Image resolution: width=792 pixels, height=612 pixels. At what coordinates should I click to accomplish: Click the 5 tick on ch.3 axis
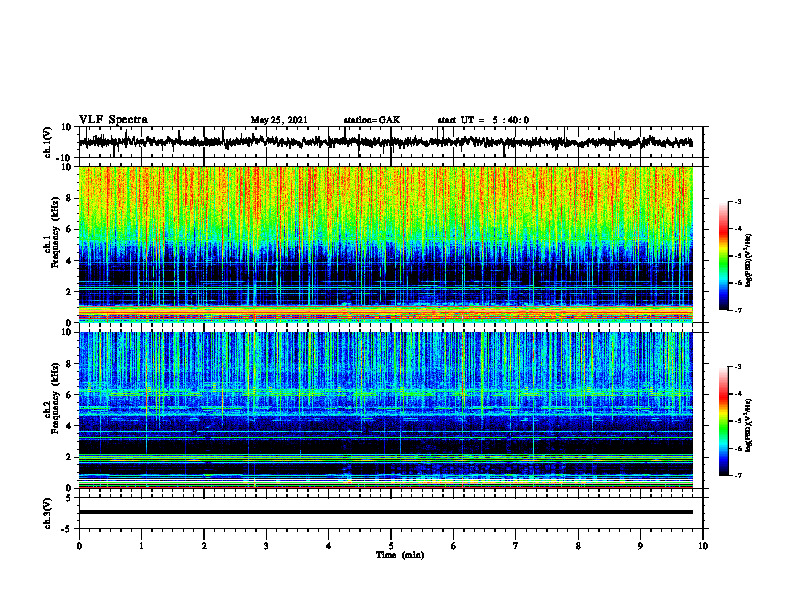coord(69,498)
